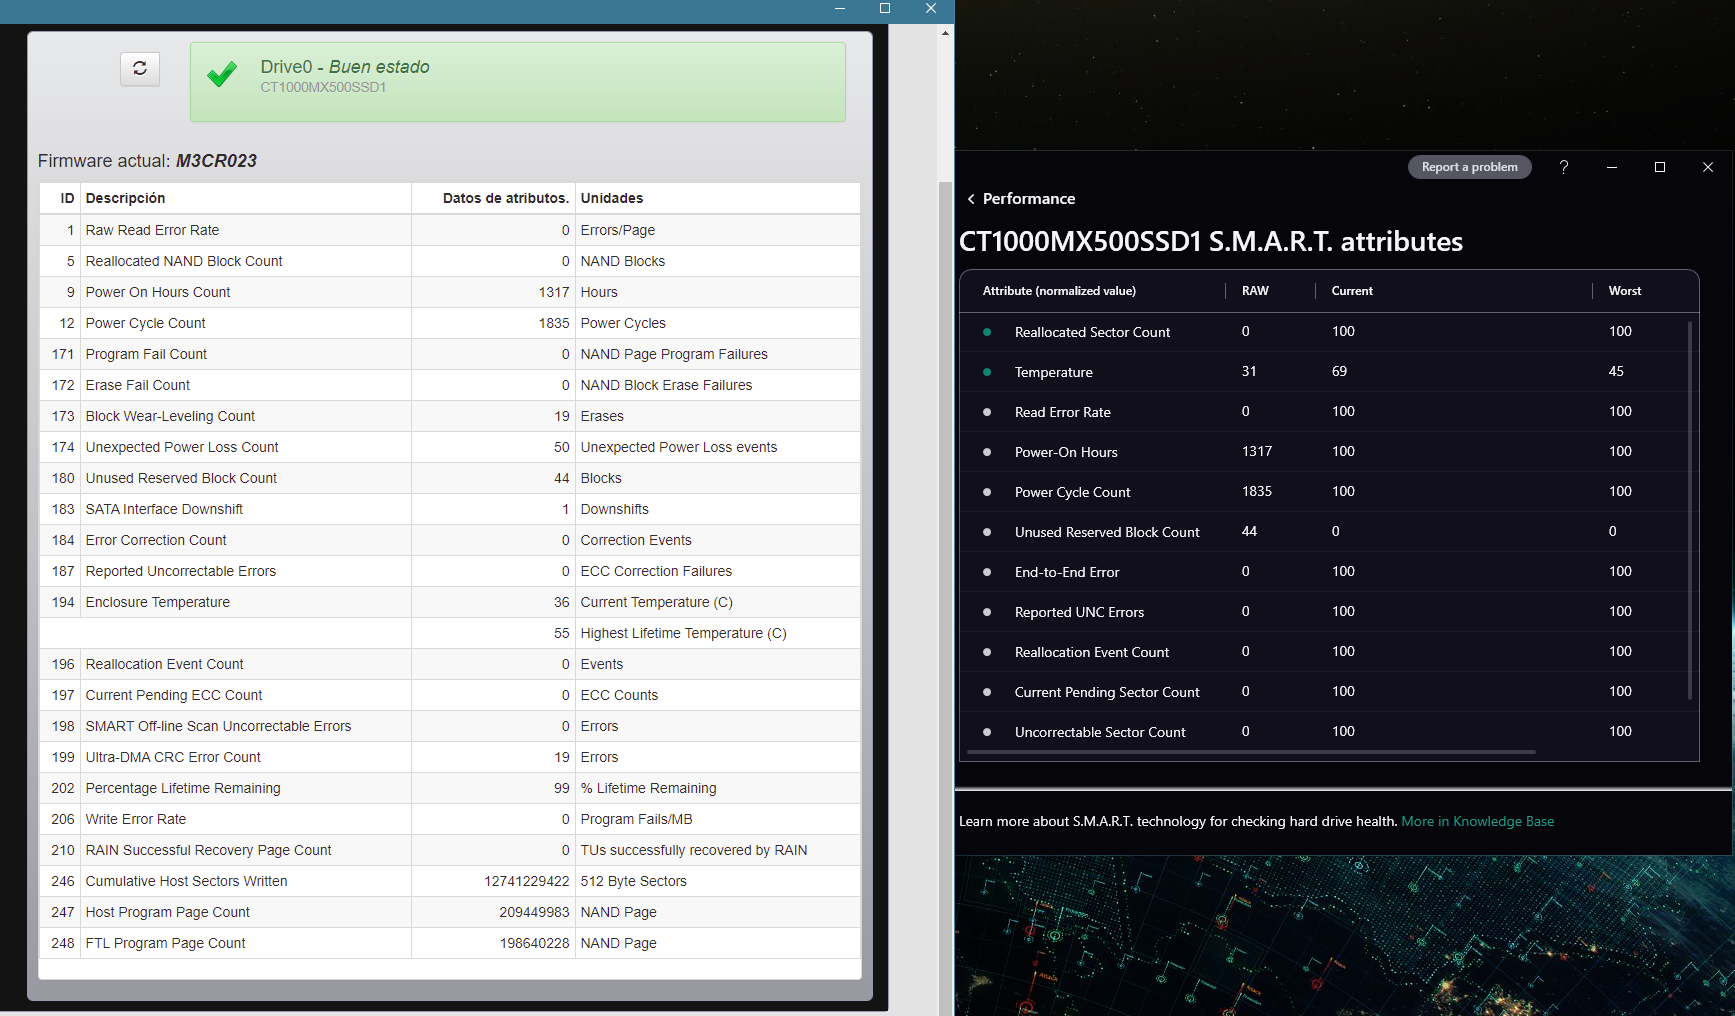
Task: Select the SATA Interface Downshift row
Action: pyautogui.click(x=450, y=509)
